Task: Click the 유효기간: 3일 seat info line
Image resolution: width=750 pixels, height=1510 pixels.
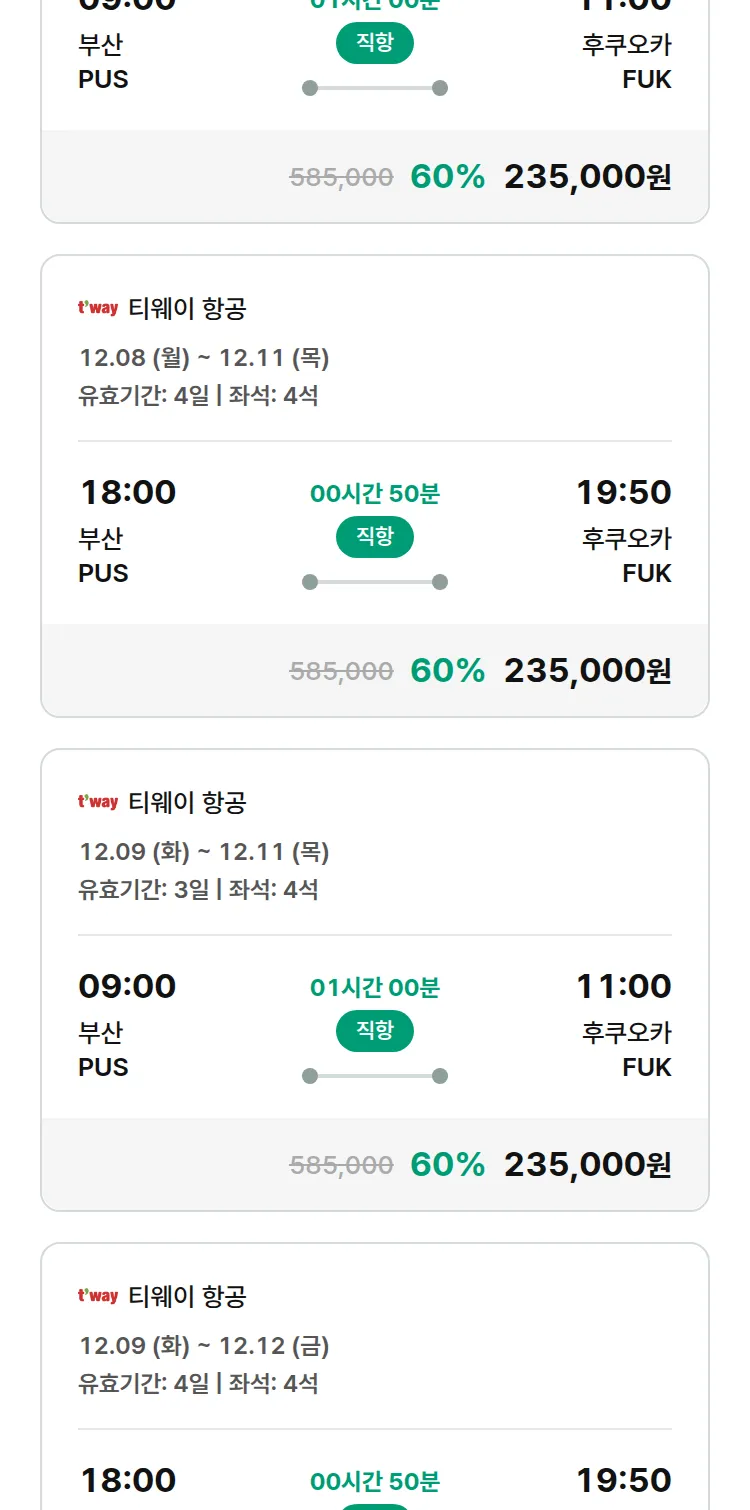Action: (198, 890)
